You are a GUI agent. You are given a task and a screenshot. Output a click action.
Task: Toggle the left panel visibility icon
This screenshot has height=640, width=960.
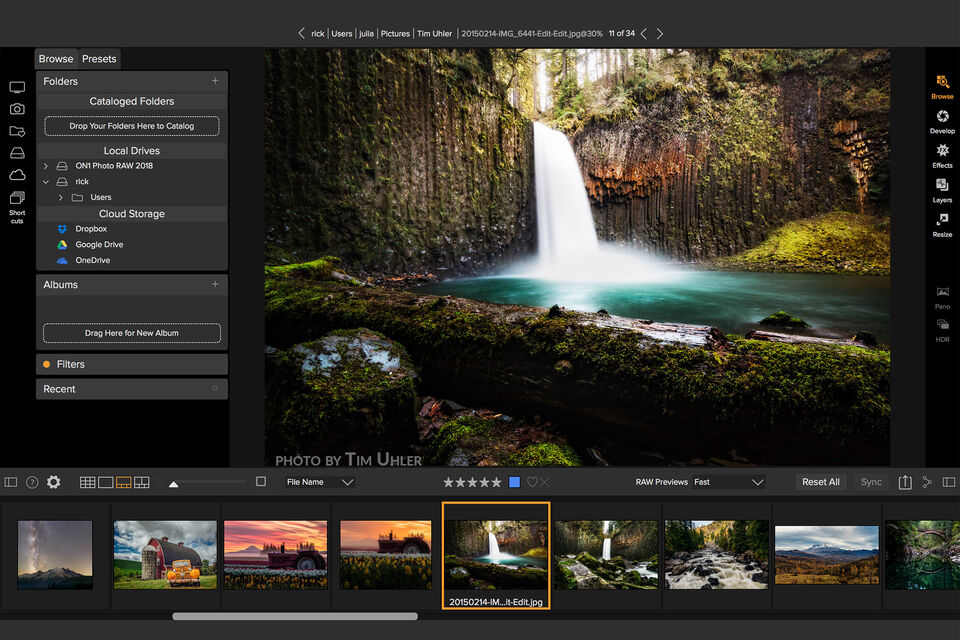11,482
